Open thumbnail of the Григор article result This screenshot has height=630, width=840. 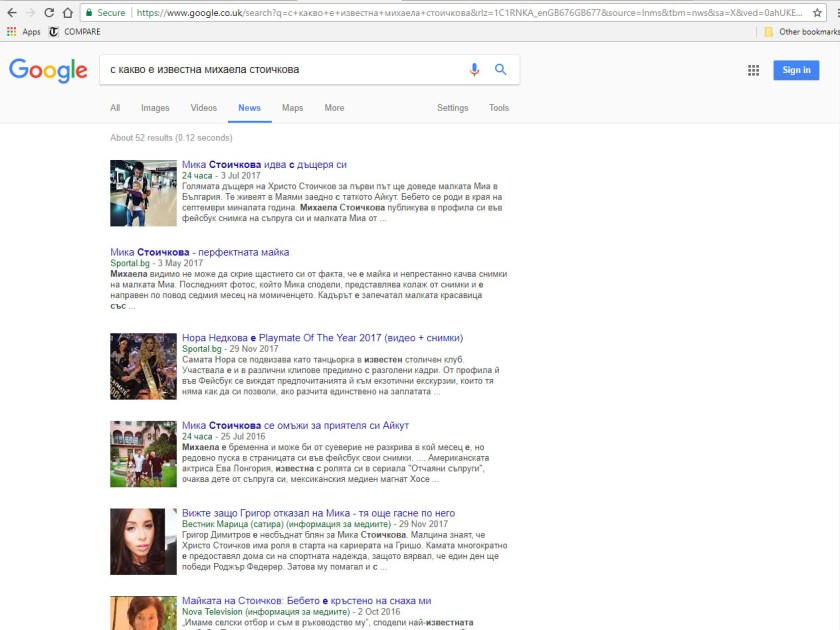(x=143, y=541)
